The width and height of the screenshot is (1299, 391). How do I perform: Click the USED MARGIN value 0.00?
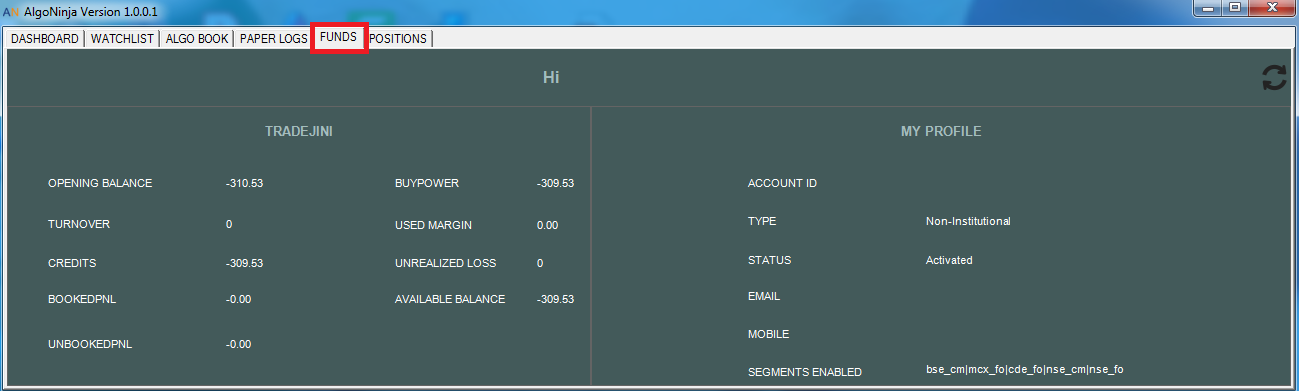(547, 225)
